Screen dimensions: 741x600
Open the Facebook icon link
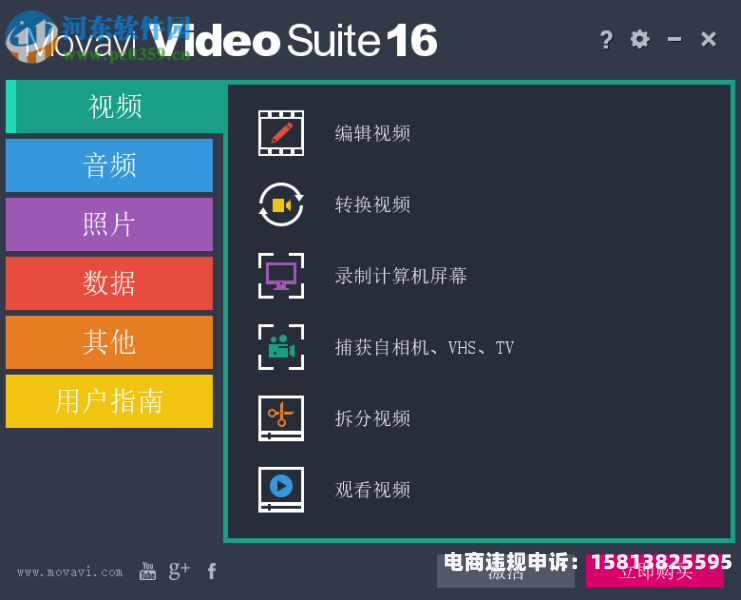click(x=212, y=571)
